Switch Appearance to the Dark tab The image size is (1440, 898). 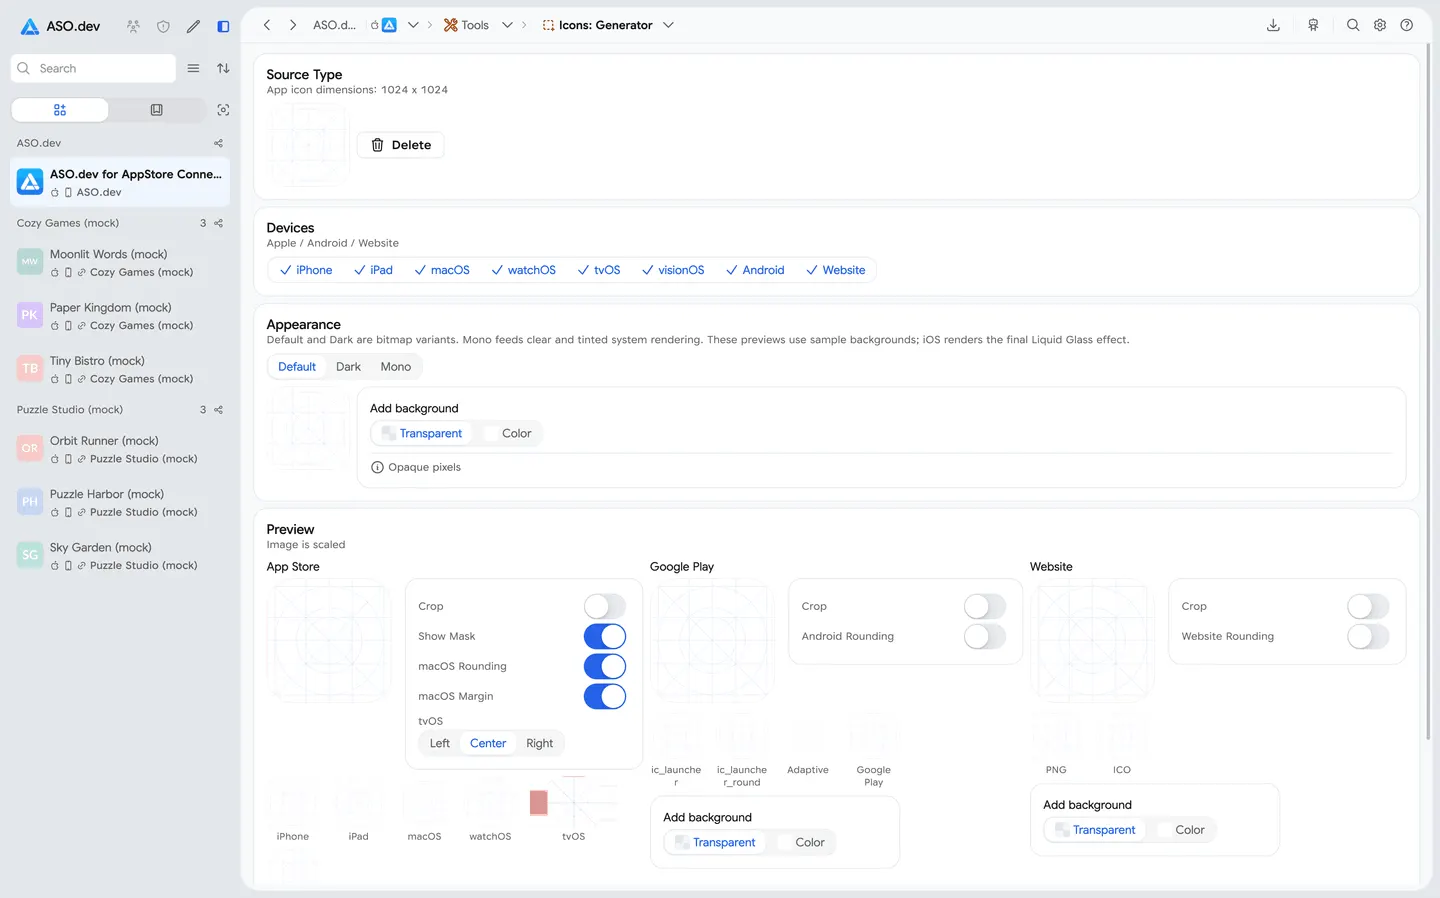click(x=348, y=367)
